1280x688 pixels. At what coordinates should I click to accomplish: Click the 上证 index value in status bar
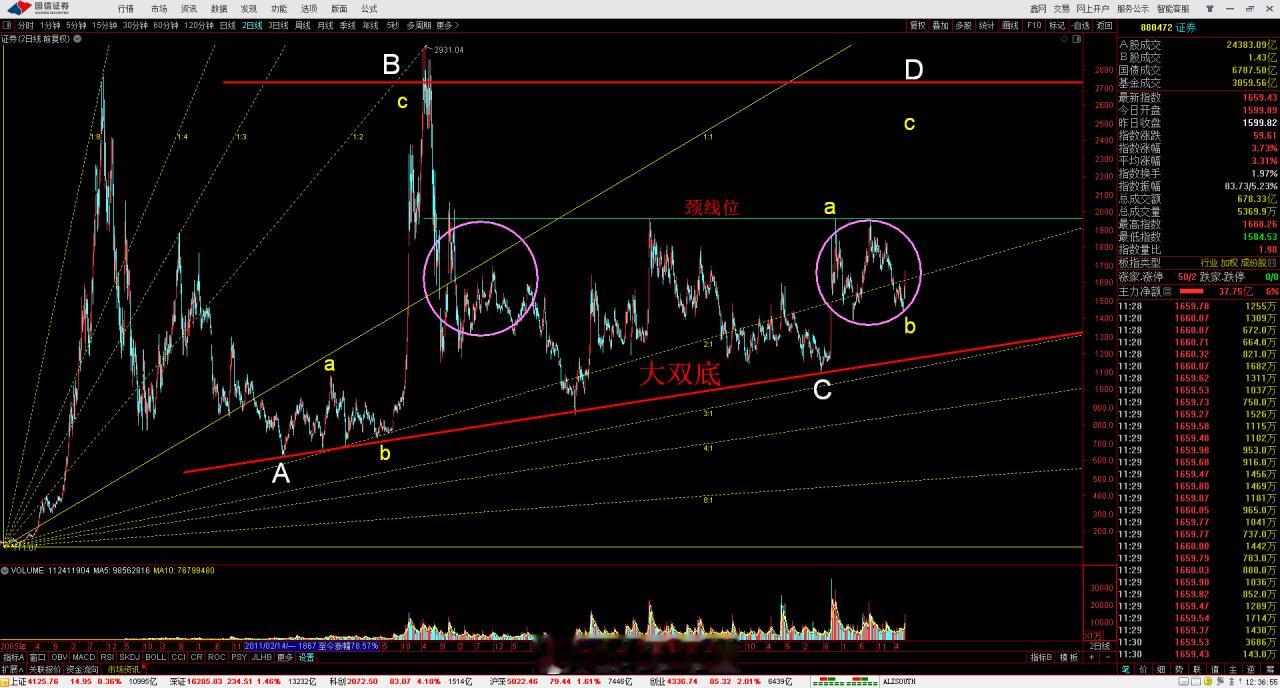(x=43, y=681)
